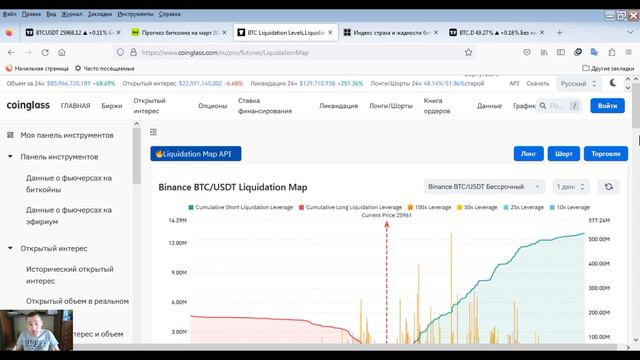Viewport: 640px width, 360px height.
Task: Reload the page with the refresh icon
Action: (x=45, y=53)
